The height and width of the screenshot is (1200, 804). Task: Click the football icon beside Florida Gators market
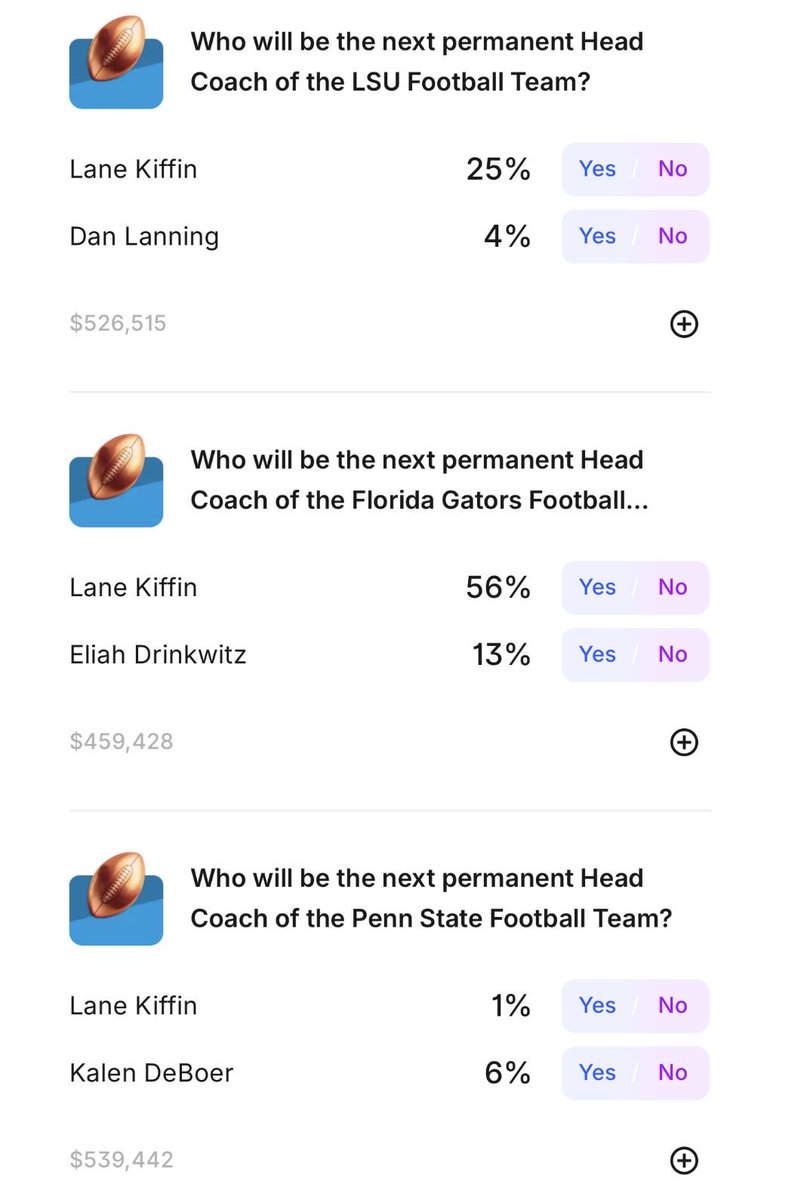(x=116, y=480)
